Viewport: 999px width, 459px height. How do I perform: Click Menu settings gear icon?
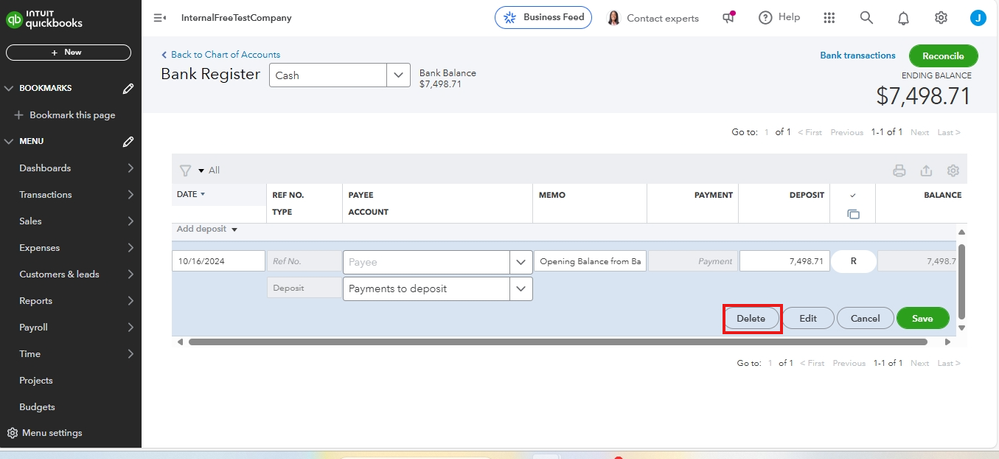12,433
